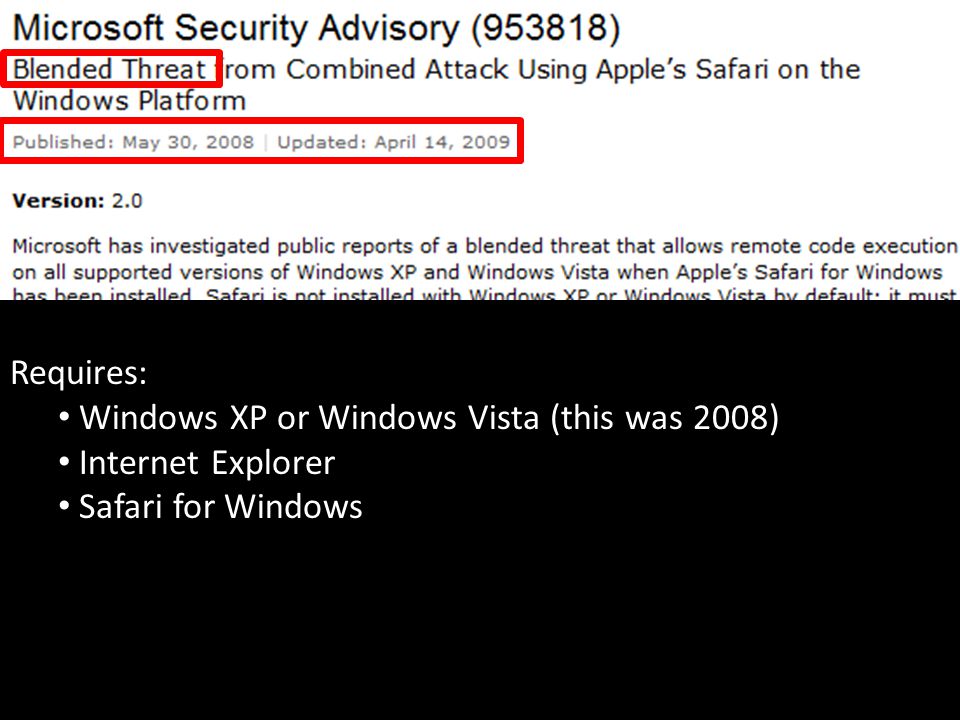Select the bold Version label

pyautogui.click(x=59, y=201)
